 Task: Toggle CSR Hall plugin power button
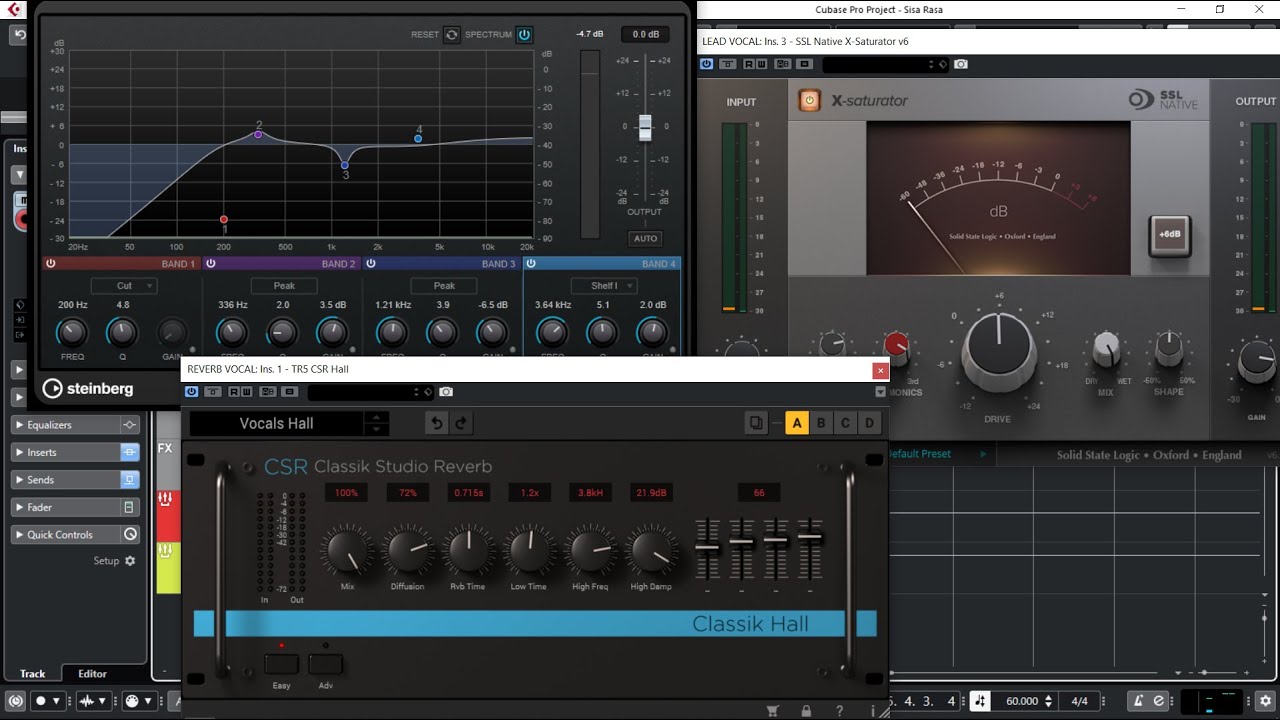[x=191, y=392]
